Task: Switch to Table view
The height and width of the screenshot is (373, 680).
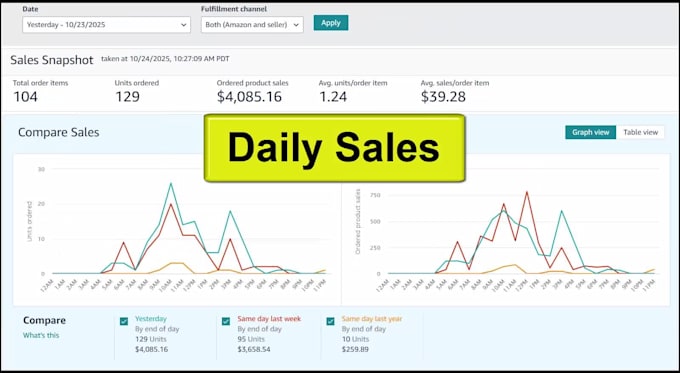Action: pos(641,132)
